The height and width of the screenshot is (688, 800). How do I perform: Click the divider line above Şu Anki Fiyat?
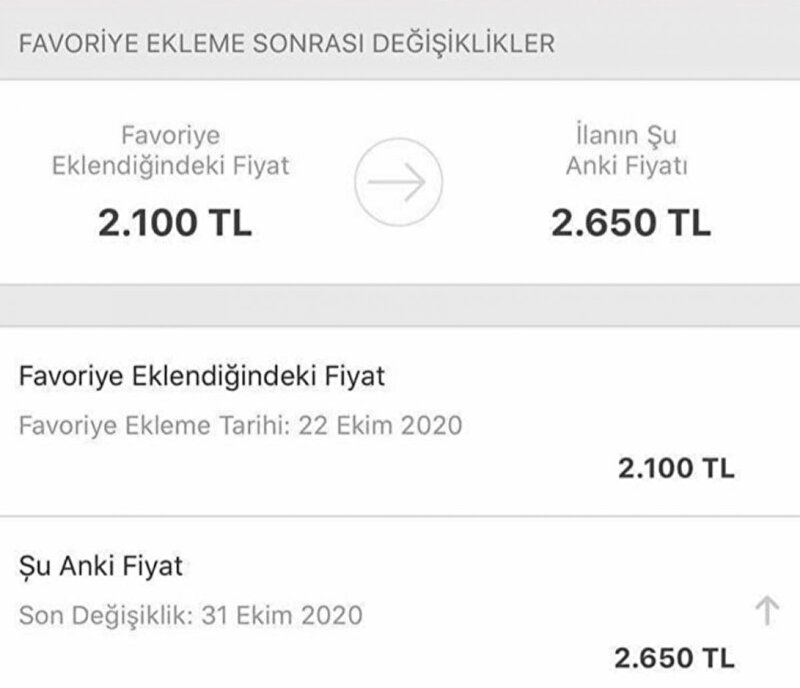(400, 516)
